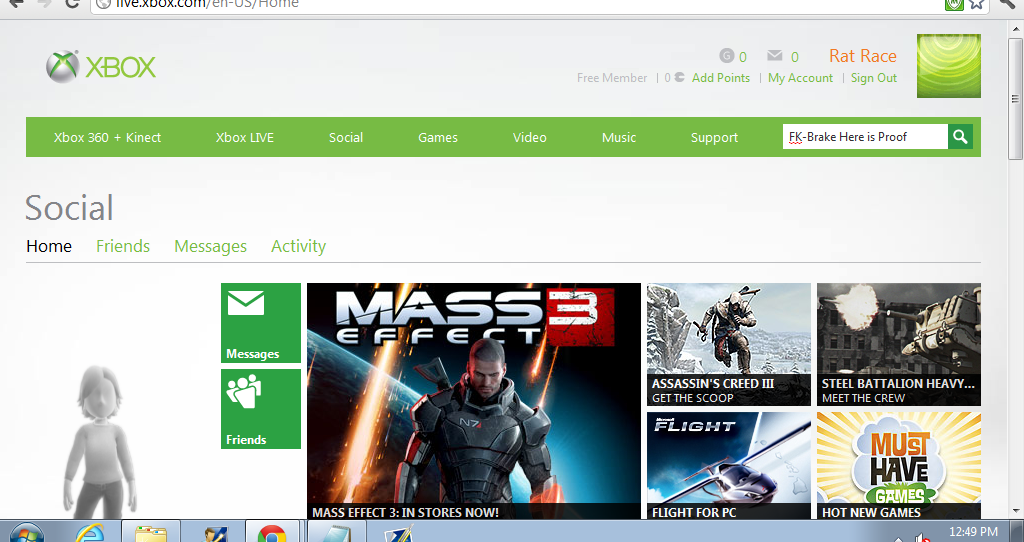Click the search field with FK-Brake text

865,136
